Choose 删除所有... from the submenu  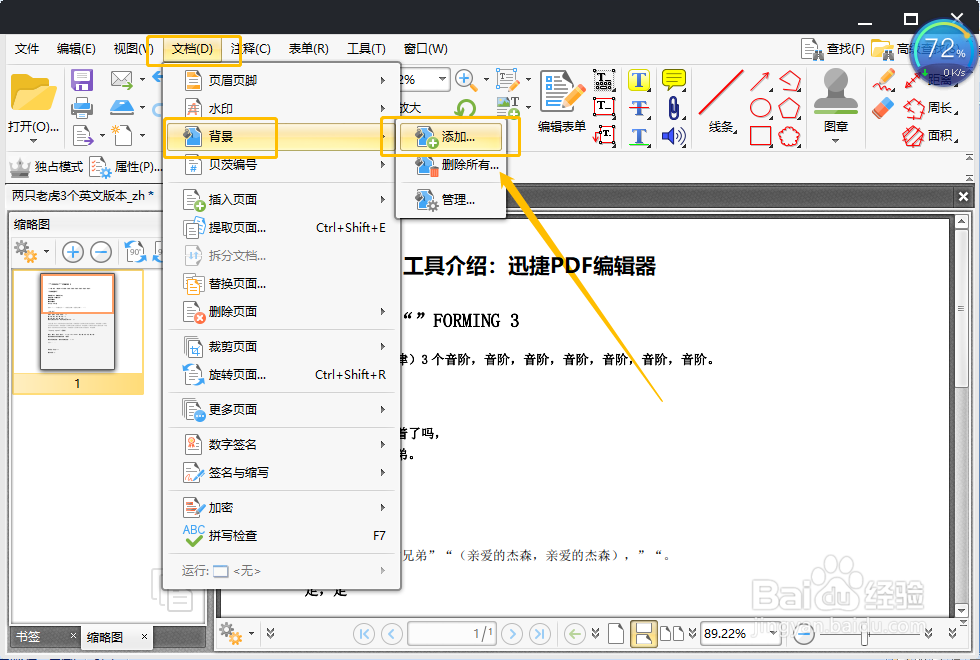click(458, 165)
